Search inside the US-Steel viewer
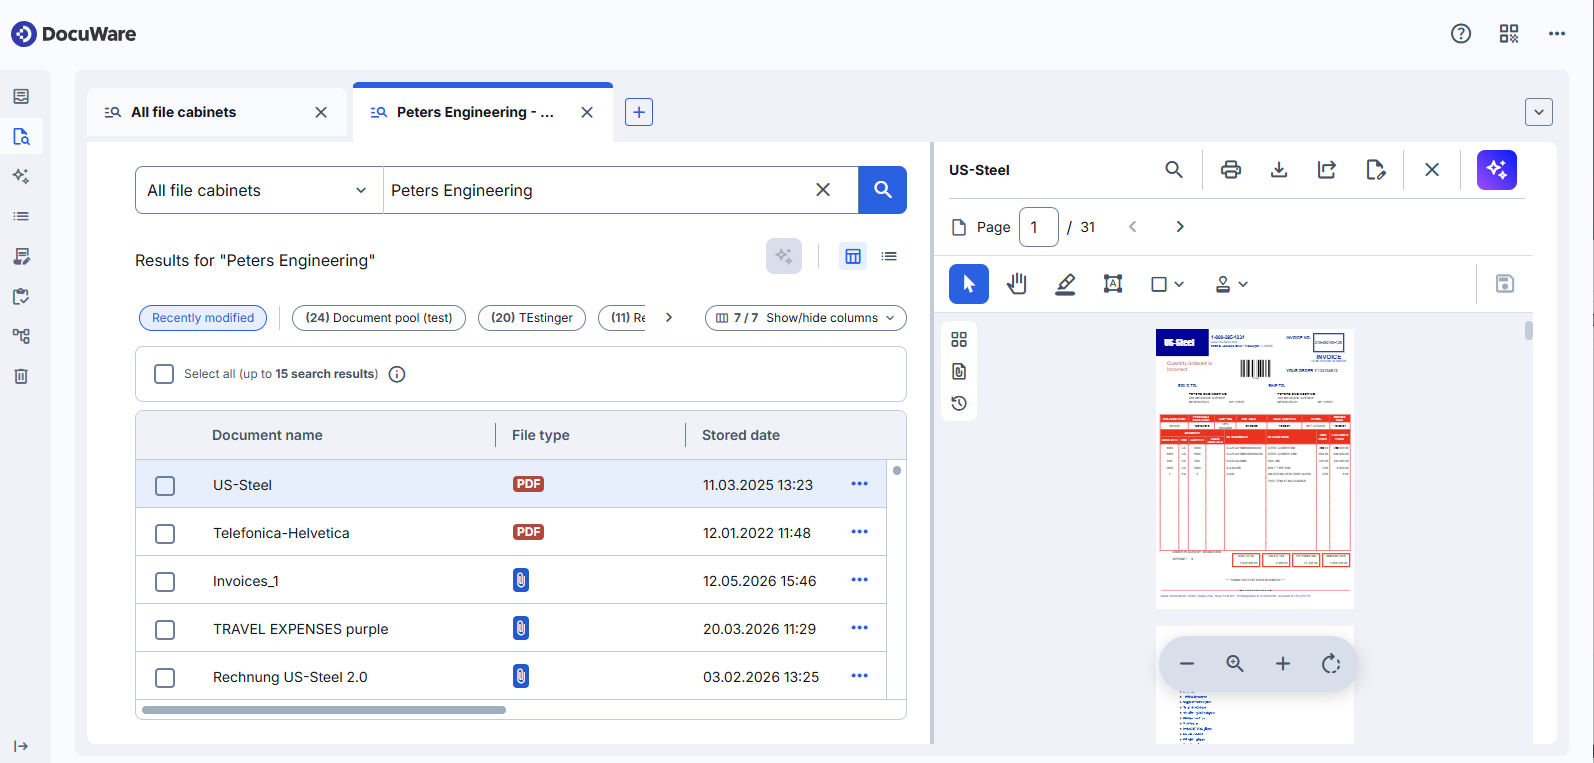Viewport: 1594px width, 763px height. pos(1174,170)
